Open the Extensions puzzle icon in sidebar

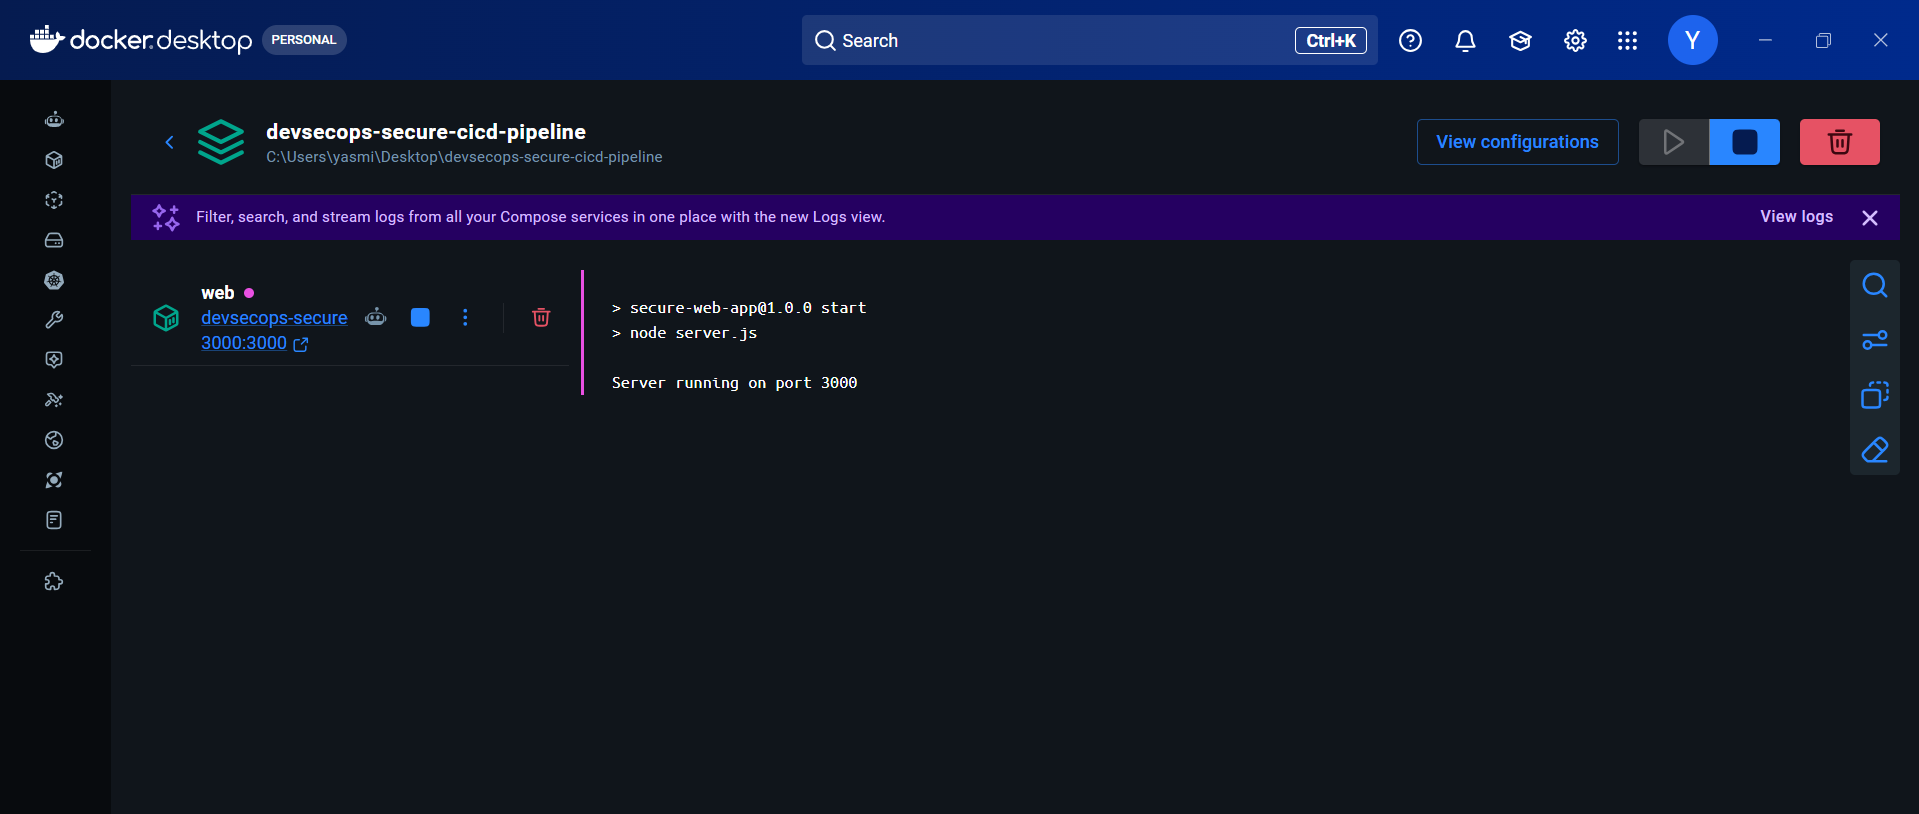coord(54,581)
